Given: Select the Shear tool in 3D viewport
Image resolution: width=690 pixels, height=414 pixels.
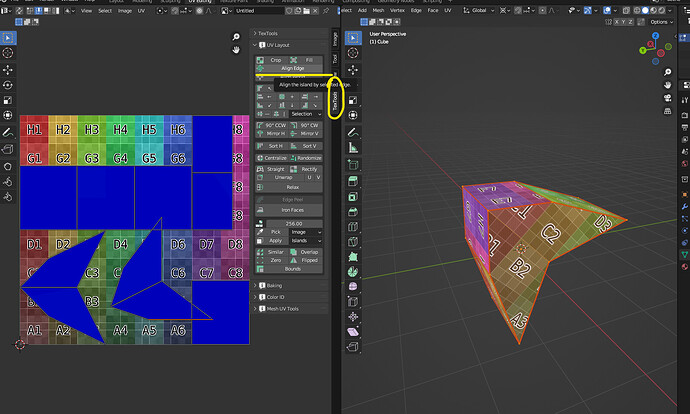Looking at the screenshot, I should [x=353, y=332].
